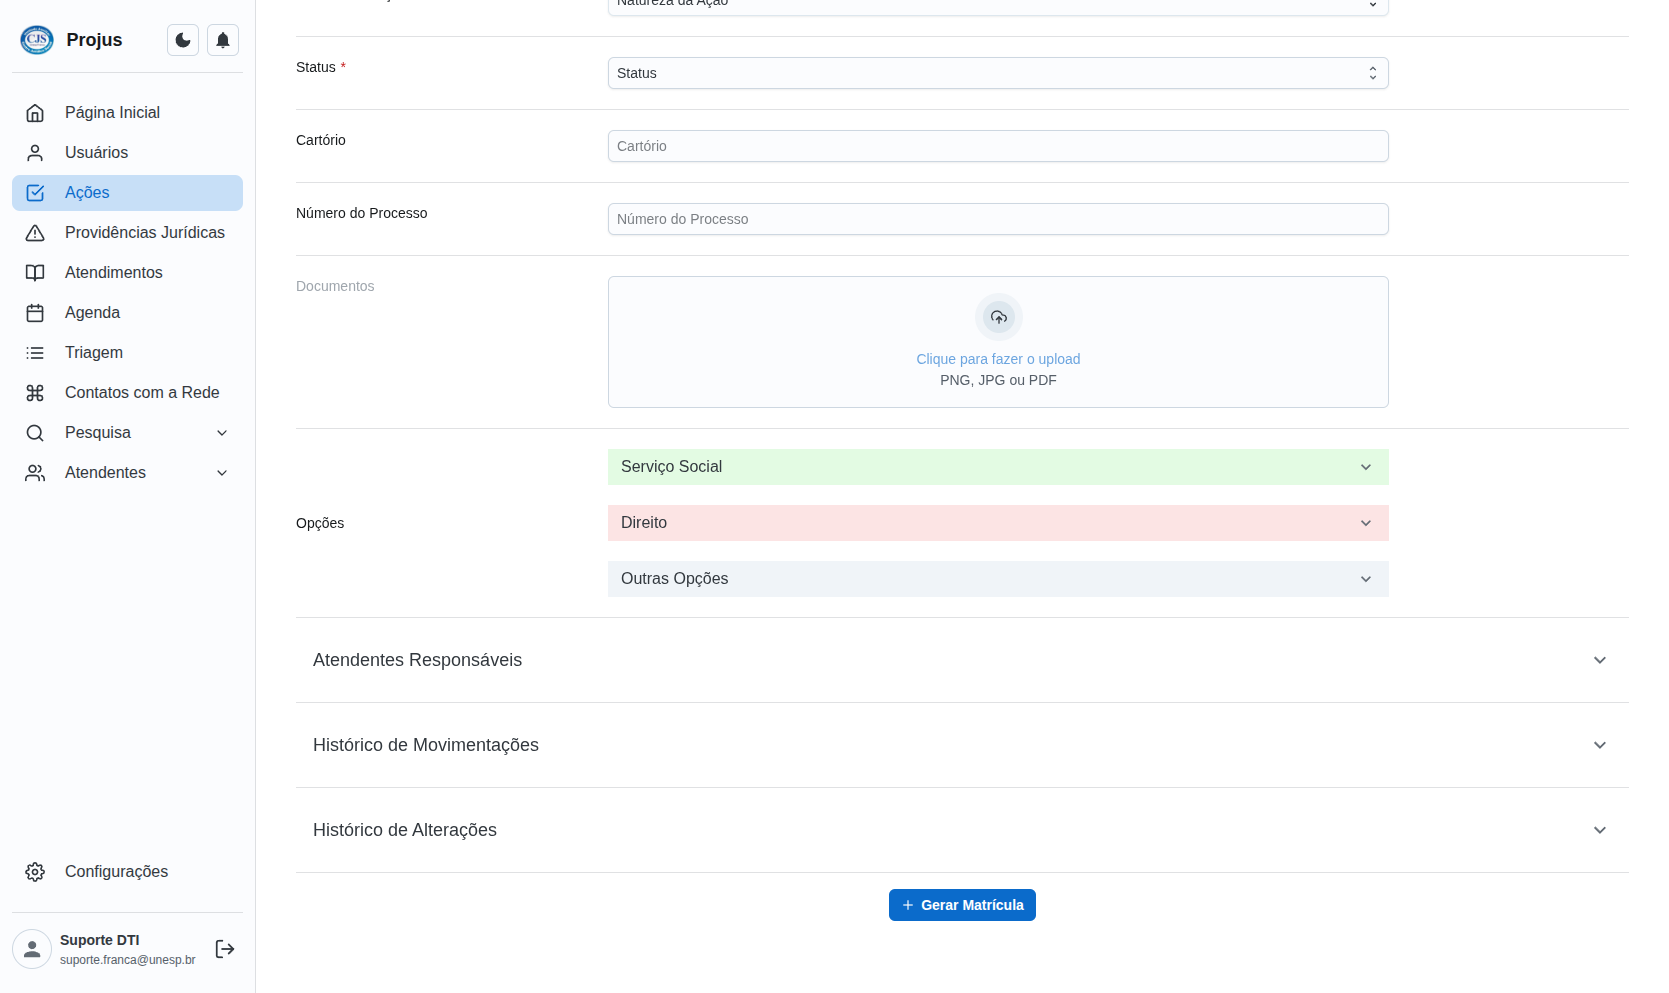Click the cloud upload icon in Documentos
This screenshot has width=1669, height=993.
(998, 317)
